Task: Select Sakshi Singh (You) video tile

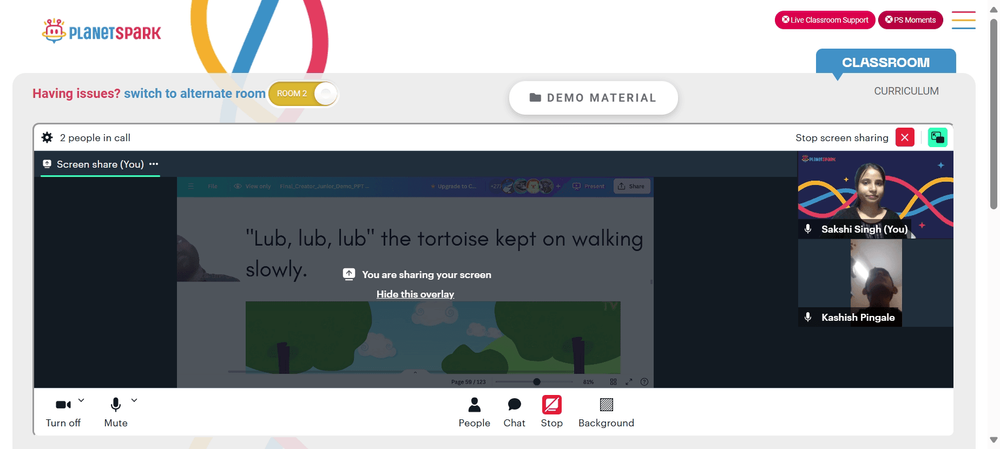Action: (x=876, y=195)
